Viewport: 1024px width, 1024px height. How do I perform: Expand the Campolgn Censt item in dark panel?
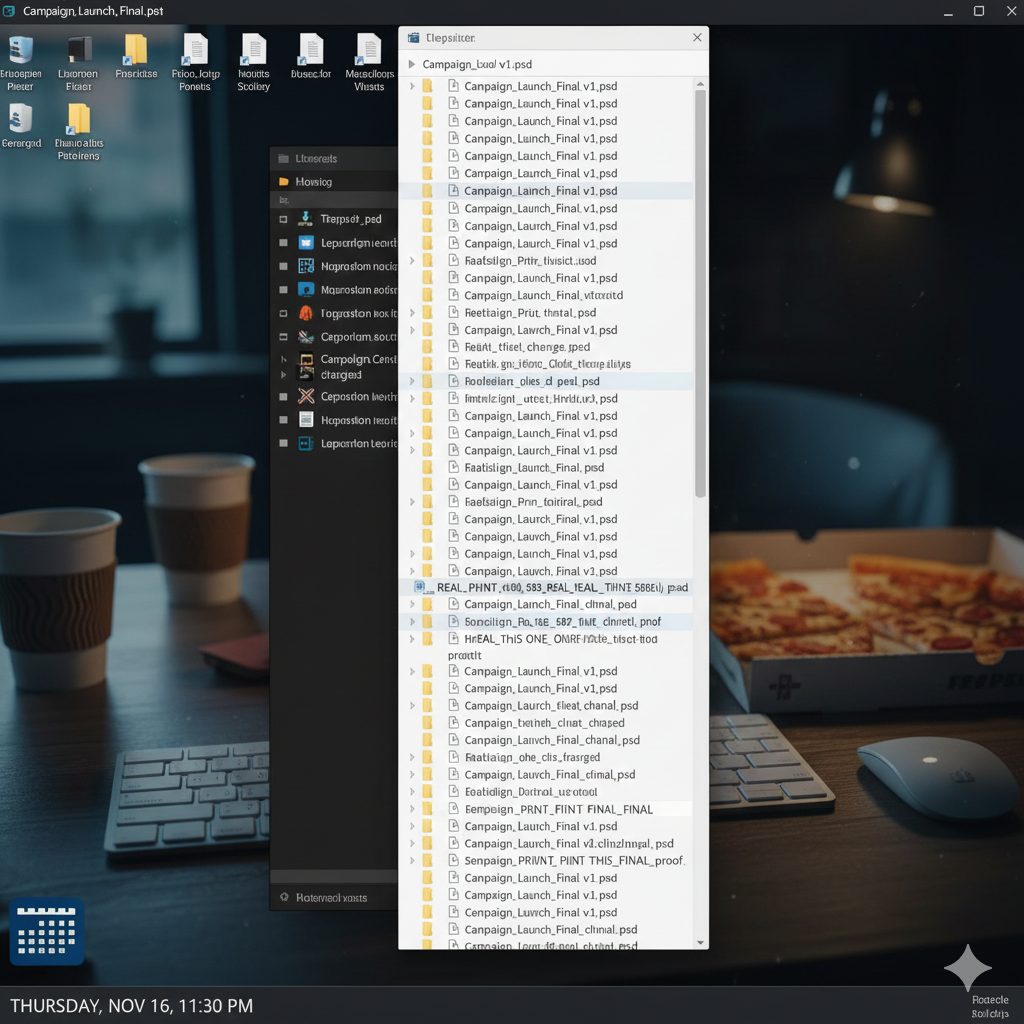[x=284, y=359]
